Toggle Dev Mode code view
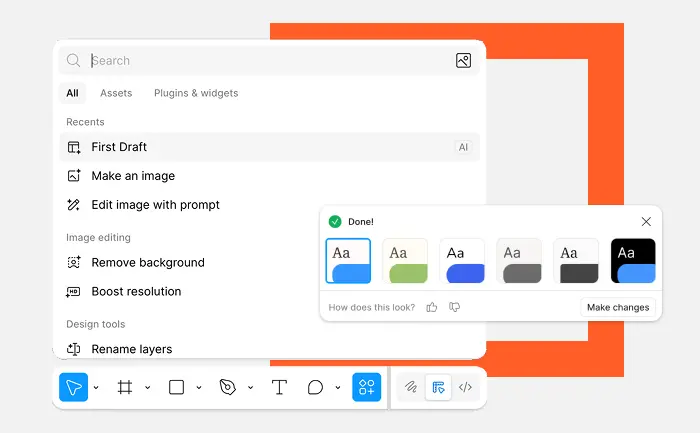Screen dimensions: 700x433 465,387
